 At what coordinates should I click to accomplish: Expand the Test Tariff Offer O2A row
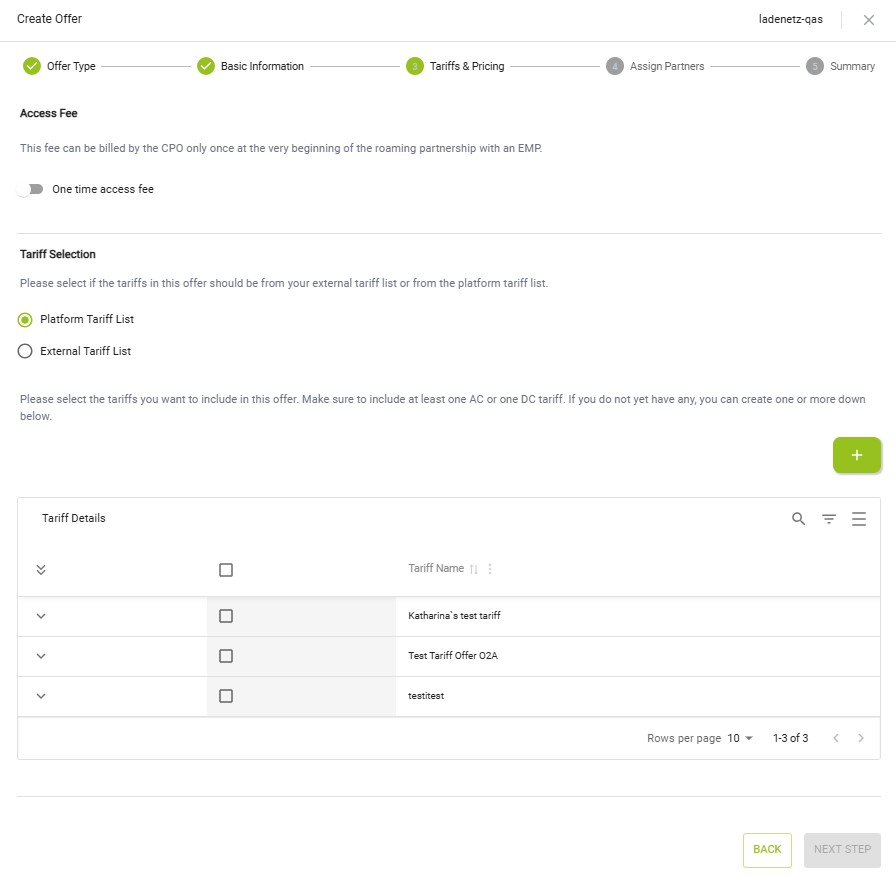pos(41,656)
